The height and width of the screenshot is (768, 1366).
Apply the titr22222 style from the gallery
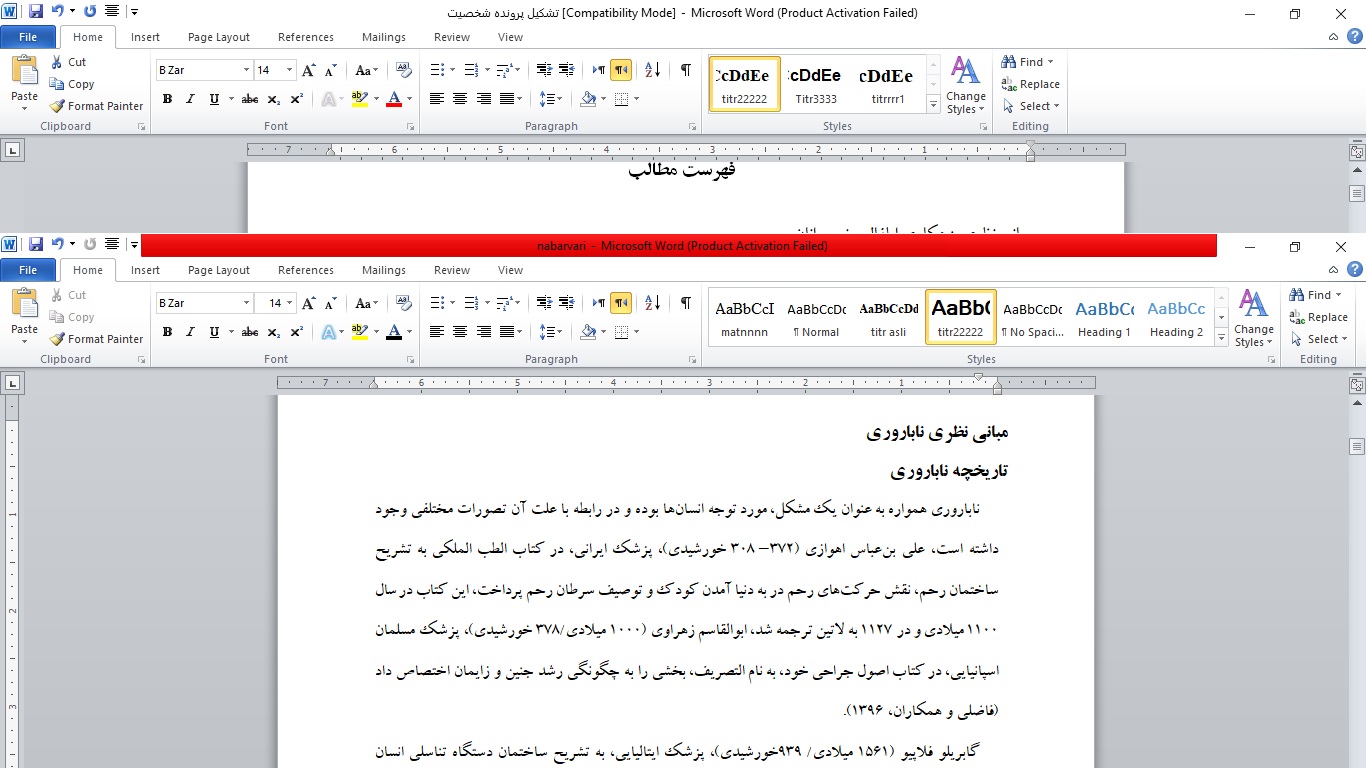[x=960, y=316]
